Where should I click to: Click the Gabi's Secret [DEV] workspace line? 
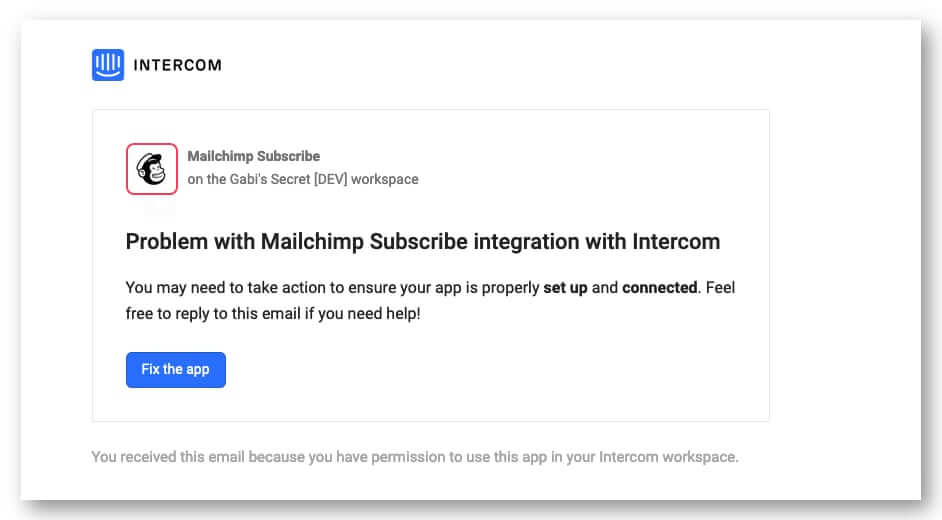303,180
